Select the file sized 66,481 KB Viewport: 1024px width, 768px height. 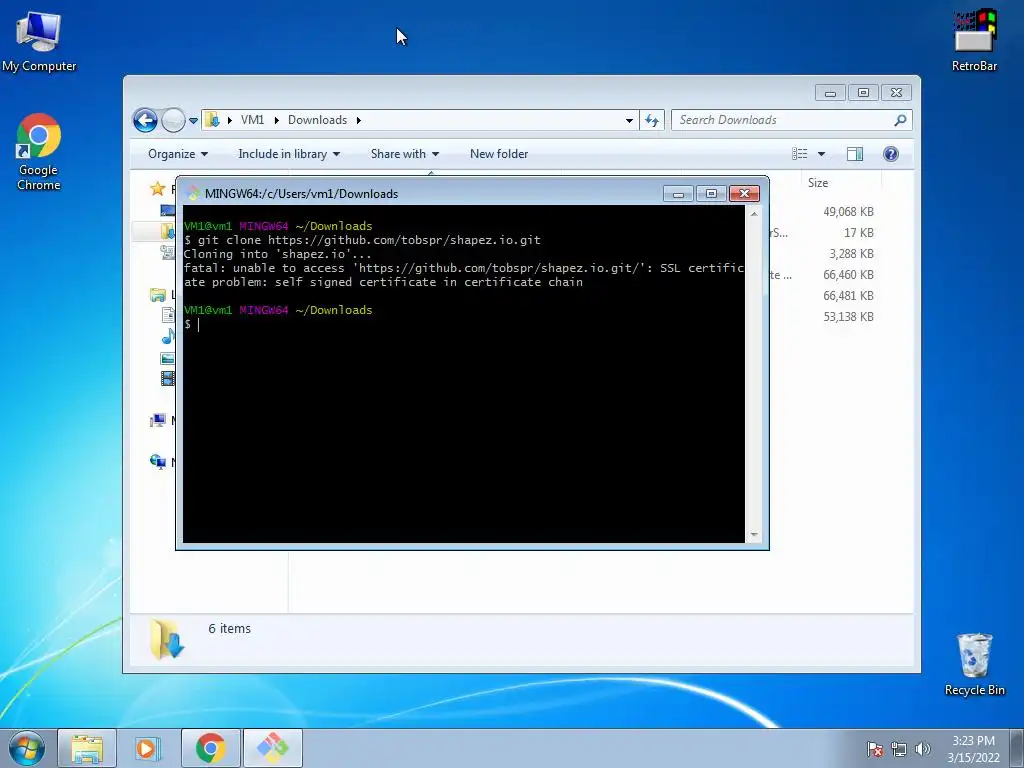pyautogui.click(x=848, y=296)
